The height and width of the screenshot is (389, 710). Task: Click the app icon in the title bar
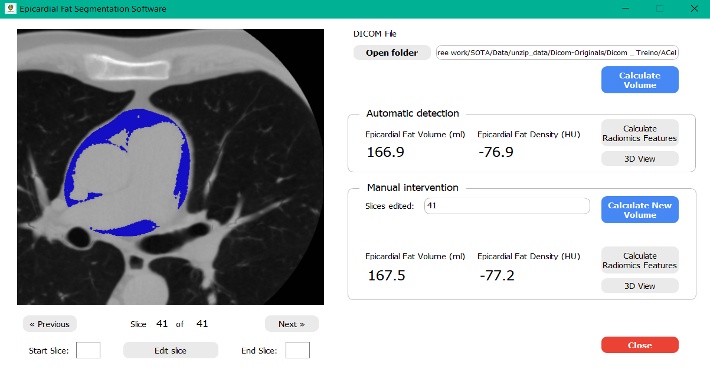[10, 8]
